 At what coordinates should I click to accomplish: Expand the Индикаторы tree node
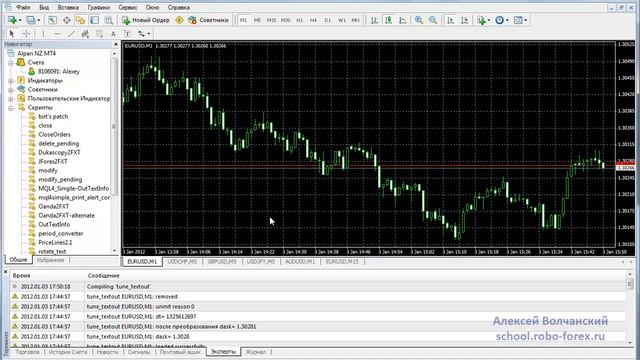coord(11,81)
